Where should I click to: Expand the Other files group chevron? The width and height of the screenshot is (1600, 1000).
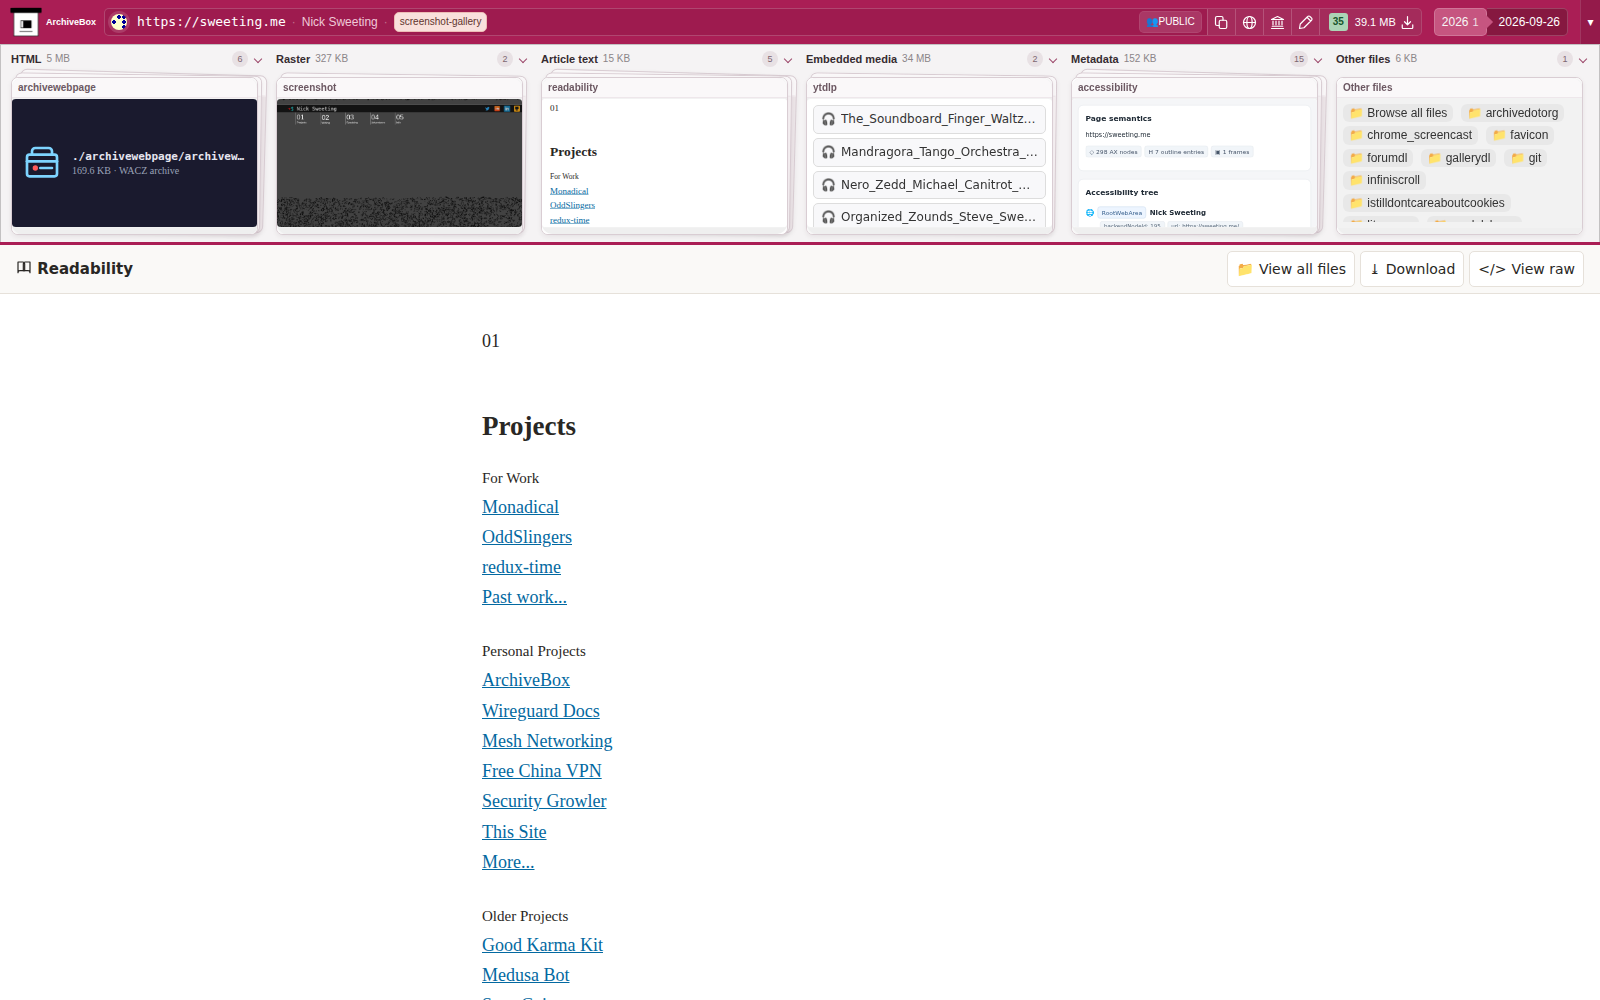click(1582, 60)
